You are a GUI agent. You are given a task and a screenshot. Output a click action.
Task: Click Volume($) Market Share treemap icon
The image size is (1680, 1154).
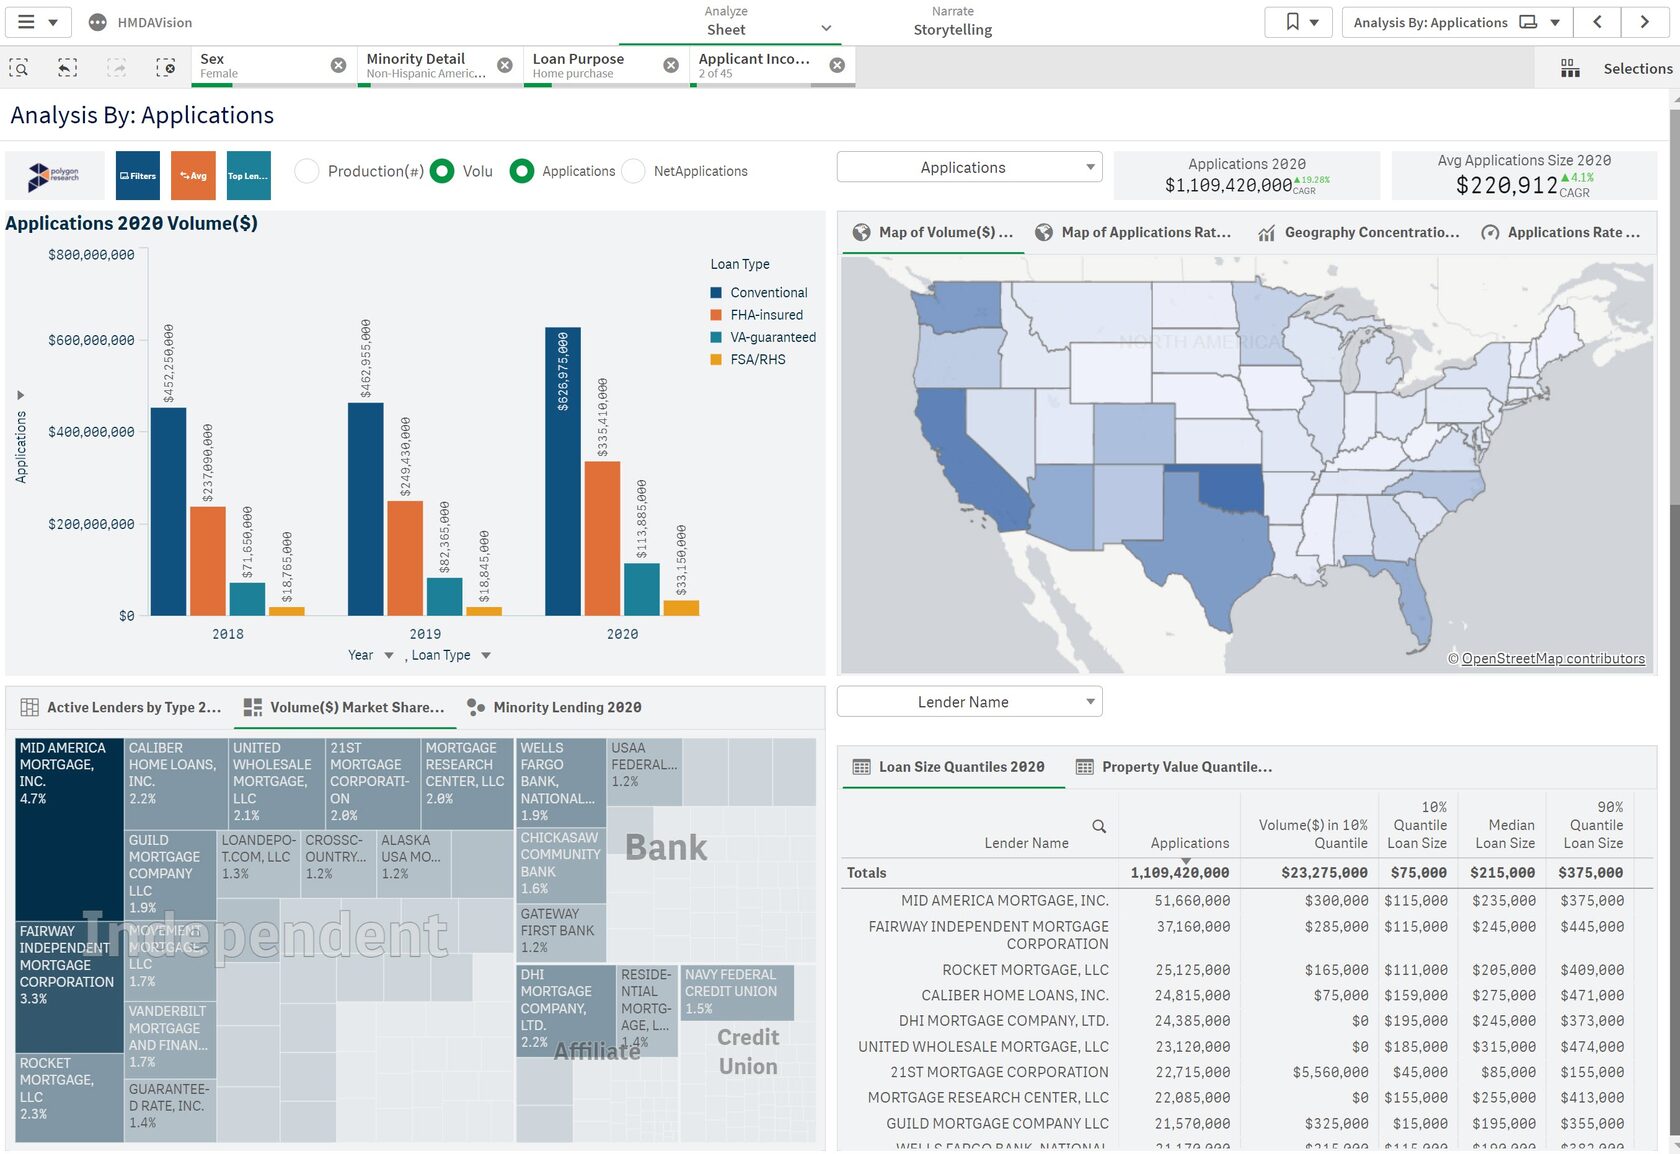(x=253, y=707)
